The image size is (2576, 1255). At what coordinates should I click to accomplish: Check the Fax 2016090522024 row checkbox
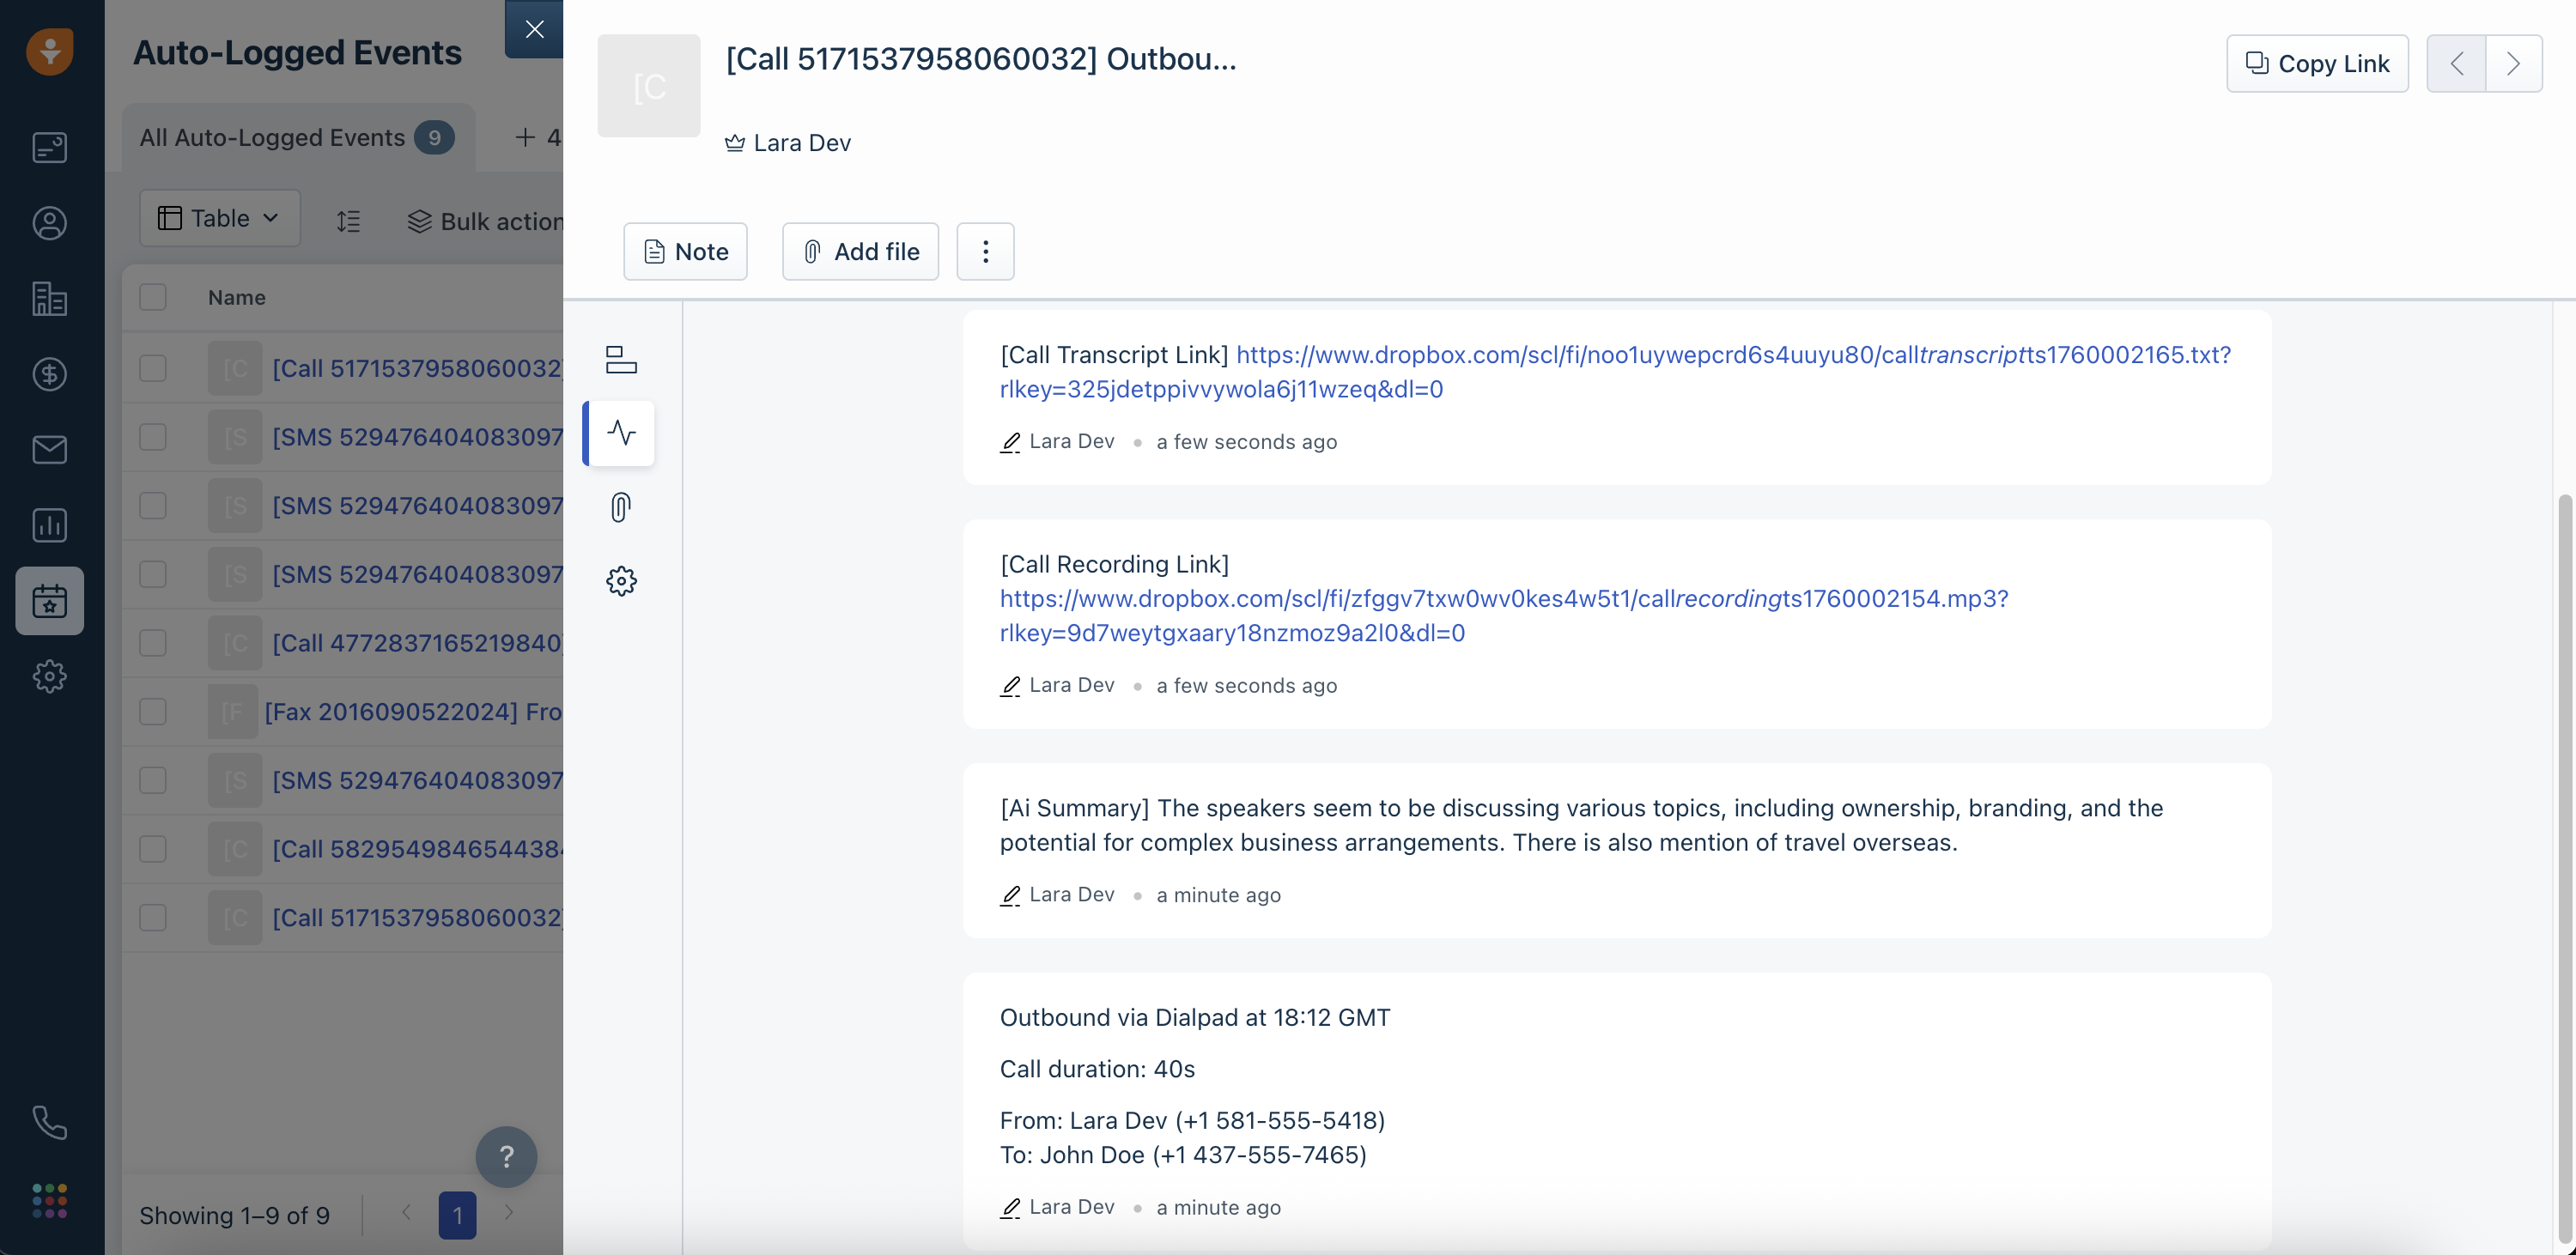coord(153,711)
